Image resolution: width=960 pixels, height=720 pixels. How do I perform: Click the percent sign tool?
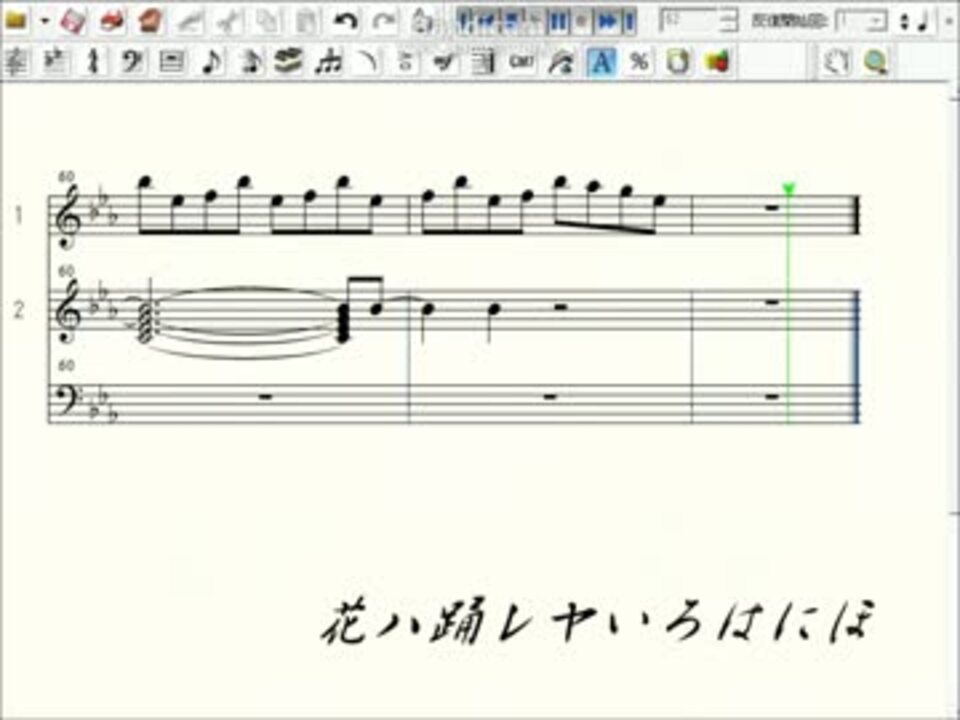(x=639, y=62)
